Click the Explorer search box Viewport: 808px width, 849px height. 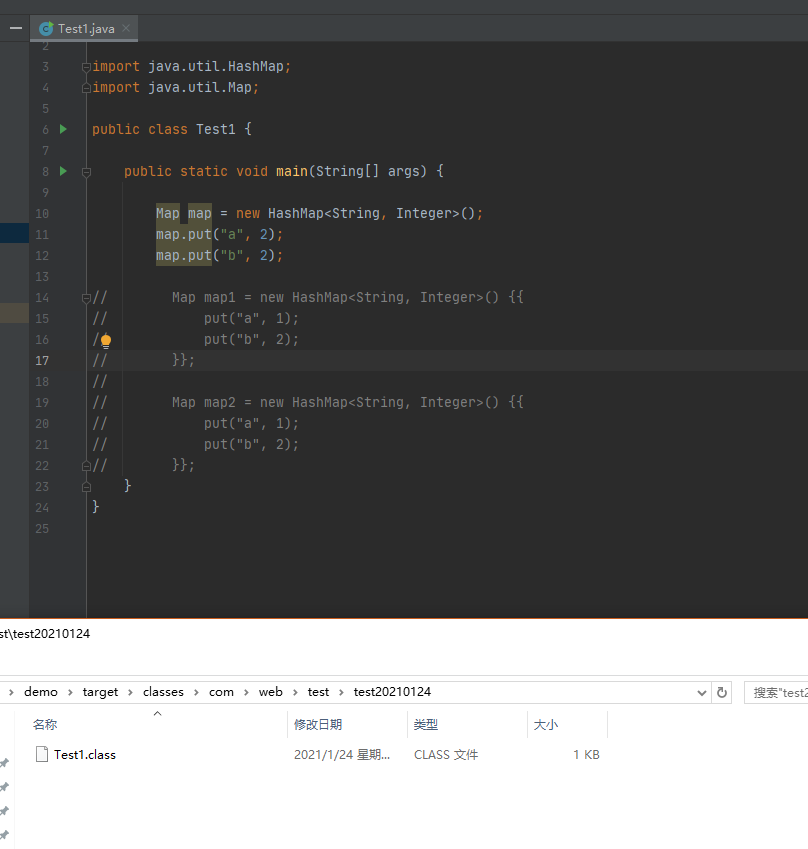point(777,693)
